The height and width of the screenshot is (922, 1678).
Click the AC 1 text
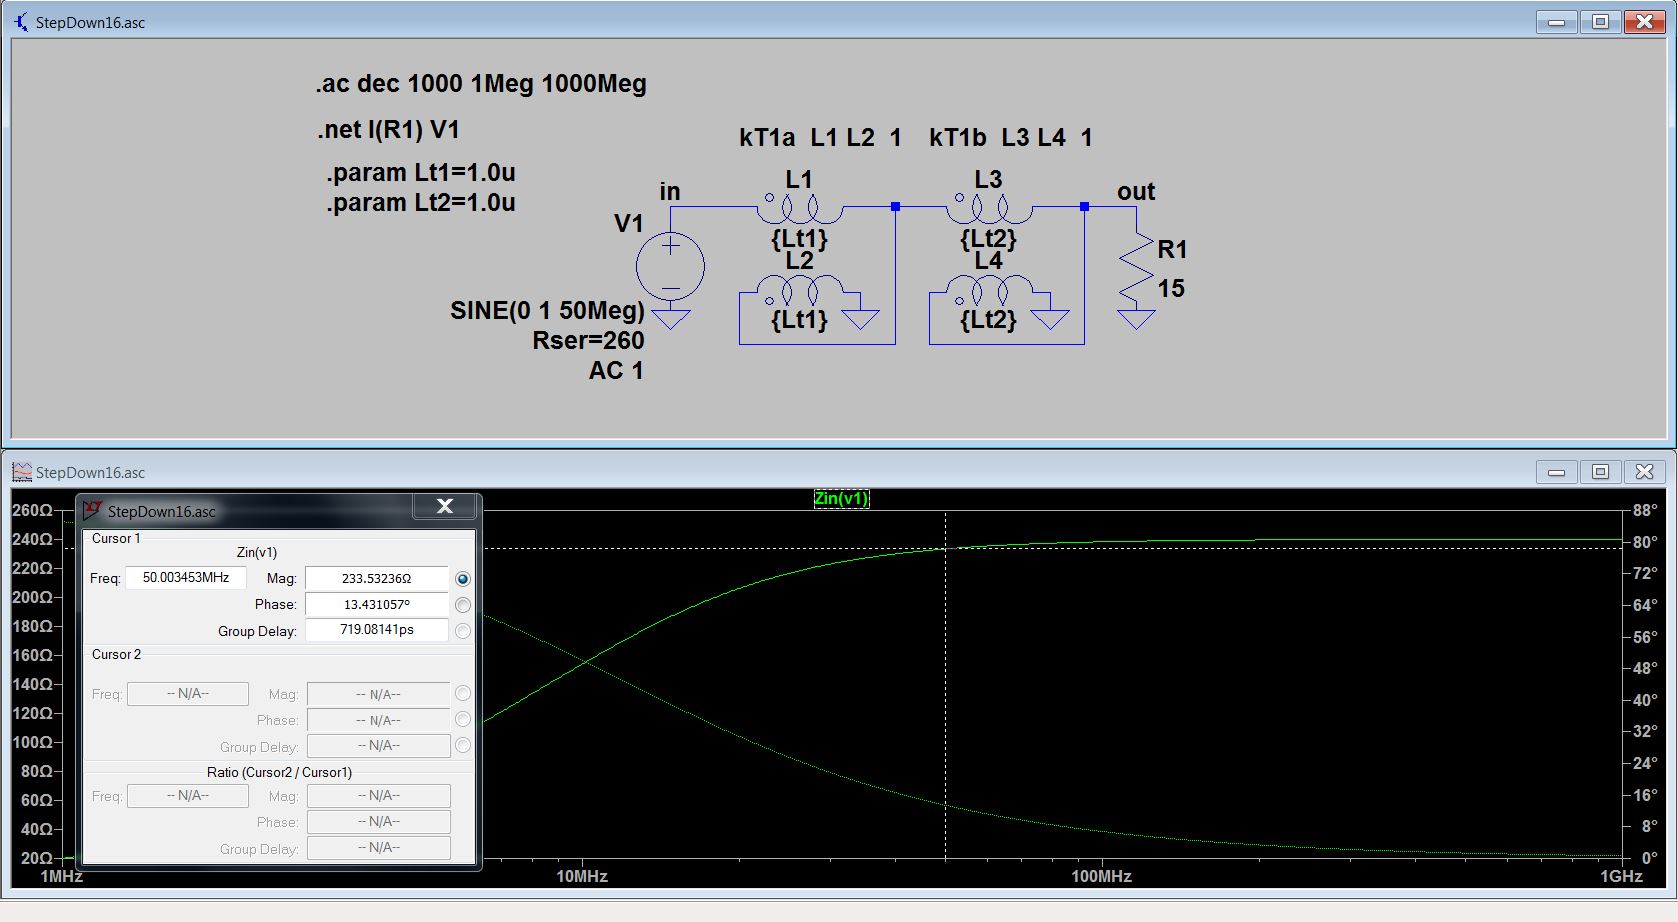click(616, 371)
